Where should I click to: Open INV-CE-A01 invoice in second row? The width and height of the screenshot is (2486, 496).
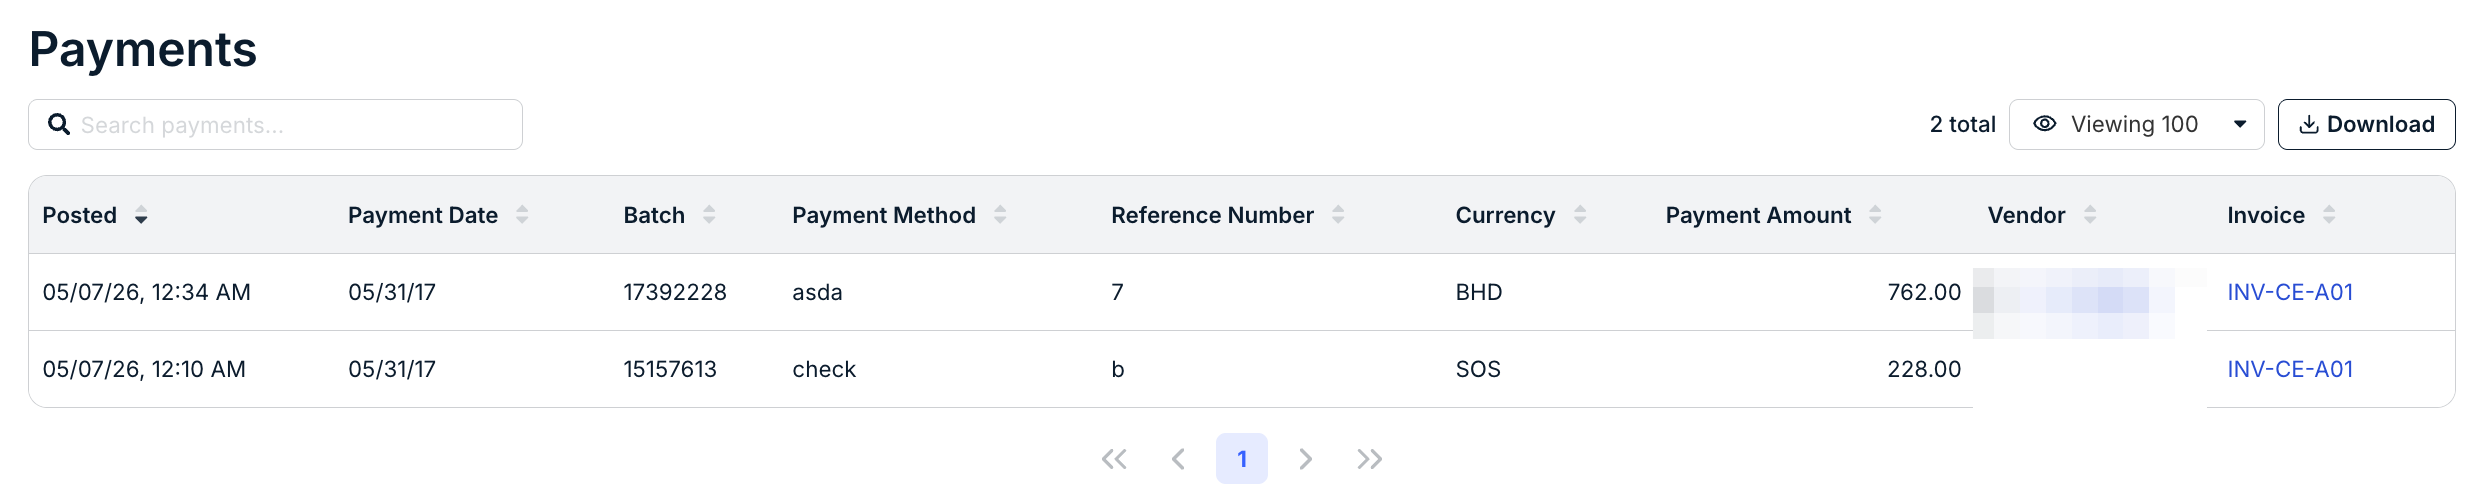pyautogui.click(x=2290, y=369)
